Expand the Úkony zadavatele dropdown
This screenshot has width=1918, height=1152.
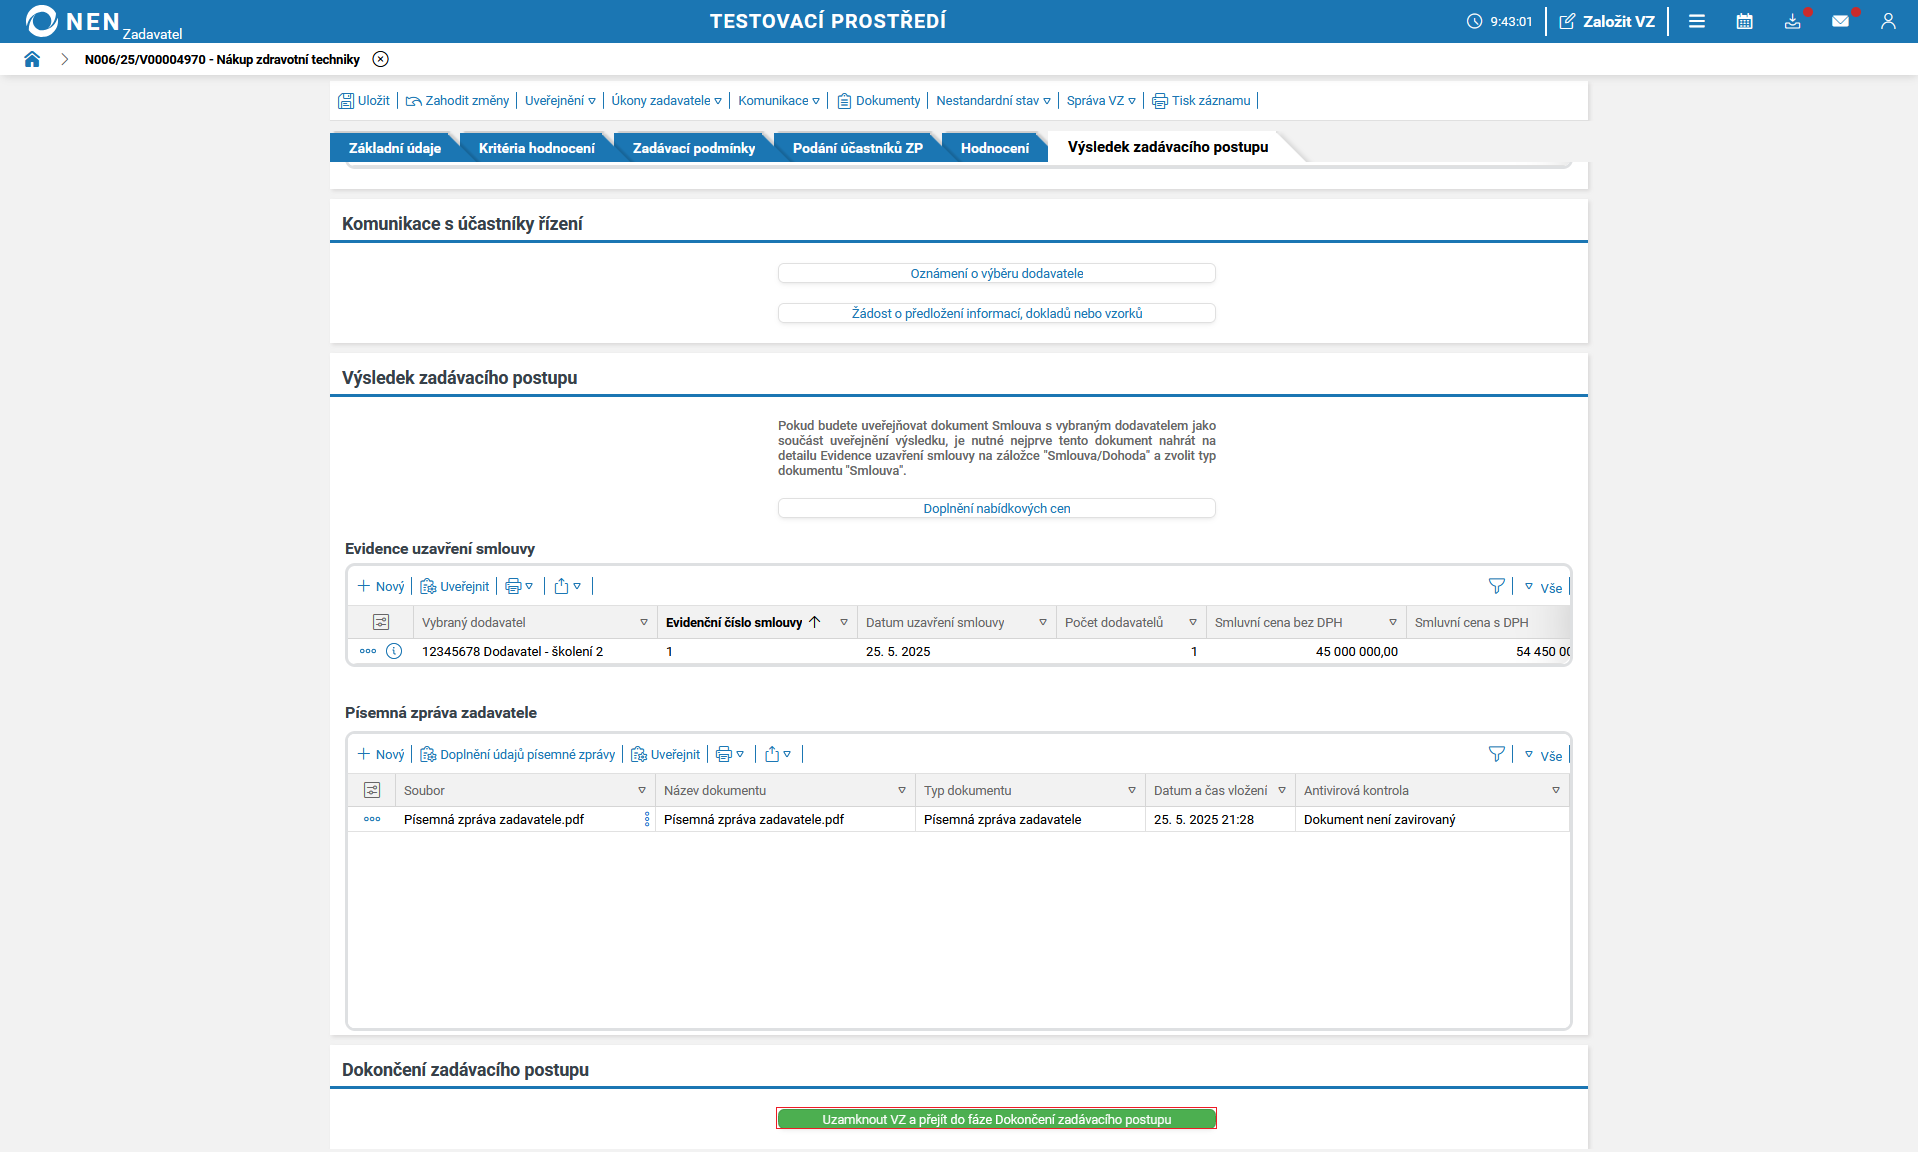(x=666, y=100)
